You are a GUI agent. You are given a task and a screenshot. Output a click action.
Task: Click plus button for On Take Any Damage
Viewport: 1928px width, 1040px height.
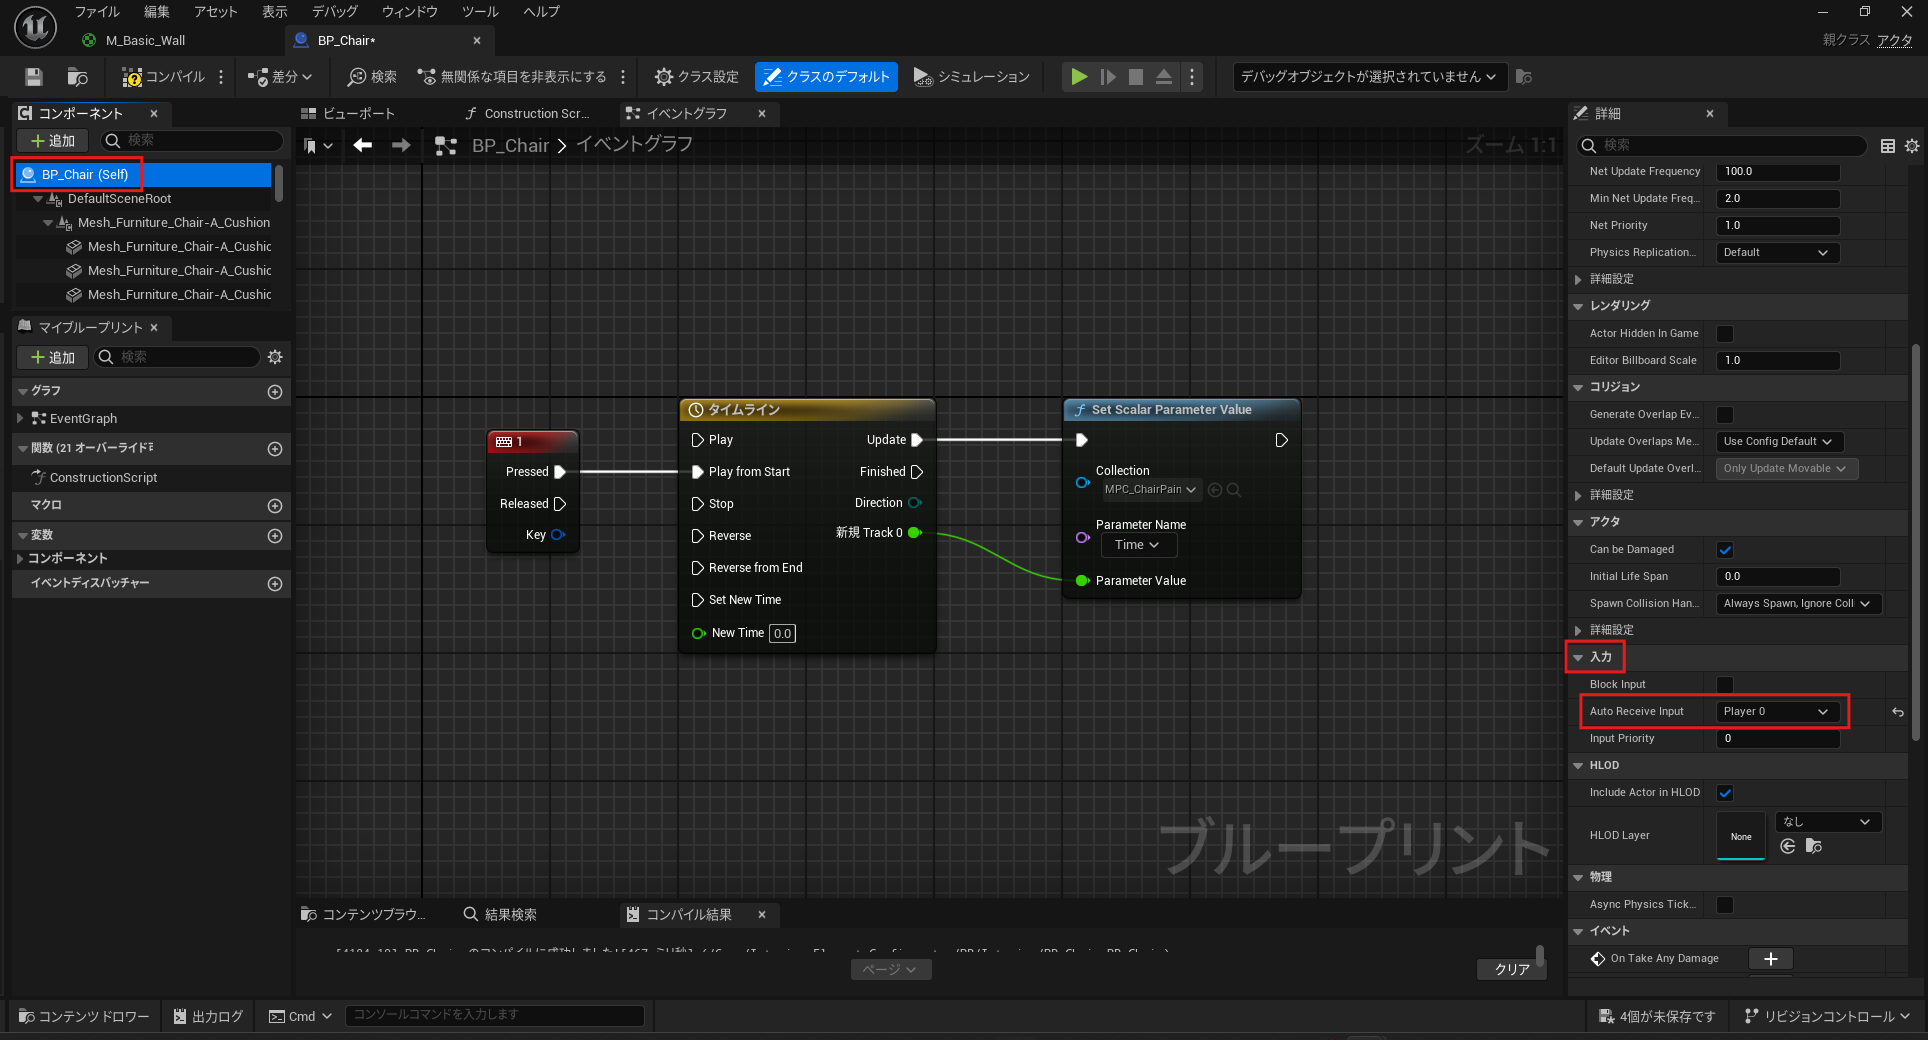(1770, 959)
